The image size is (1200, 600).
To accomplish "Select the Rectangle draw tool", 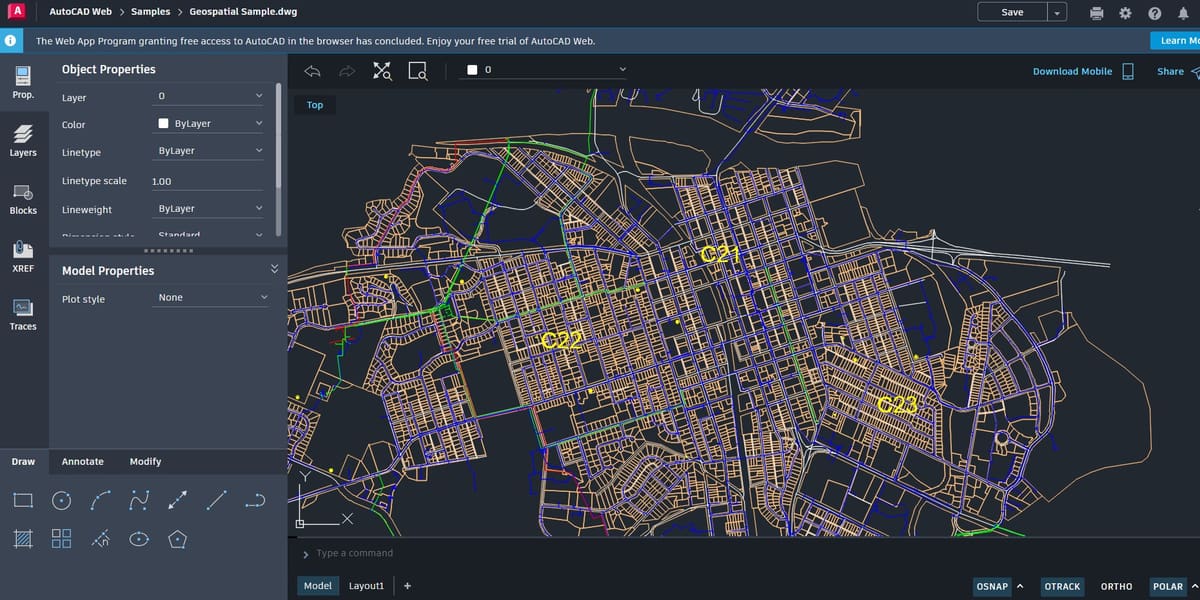I will [x=24, y=499].
